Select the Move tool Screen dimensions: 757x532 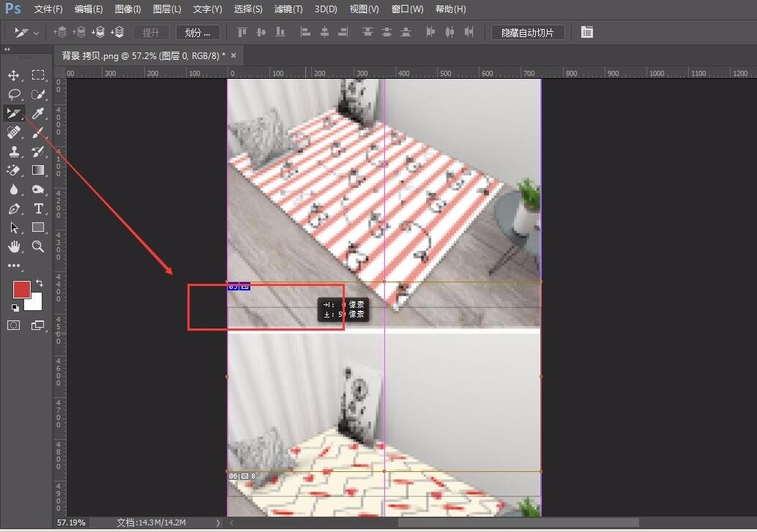click(x=15, y=75)
